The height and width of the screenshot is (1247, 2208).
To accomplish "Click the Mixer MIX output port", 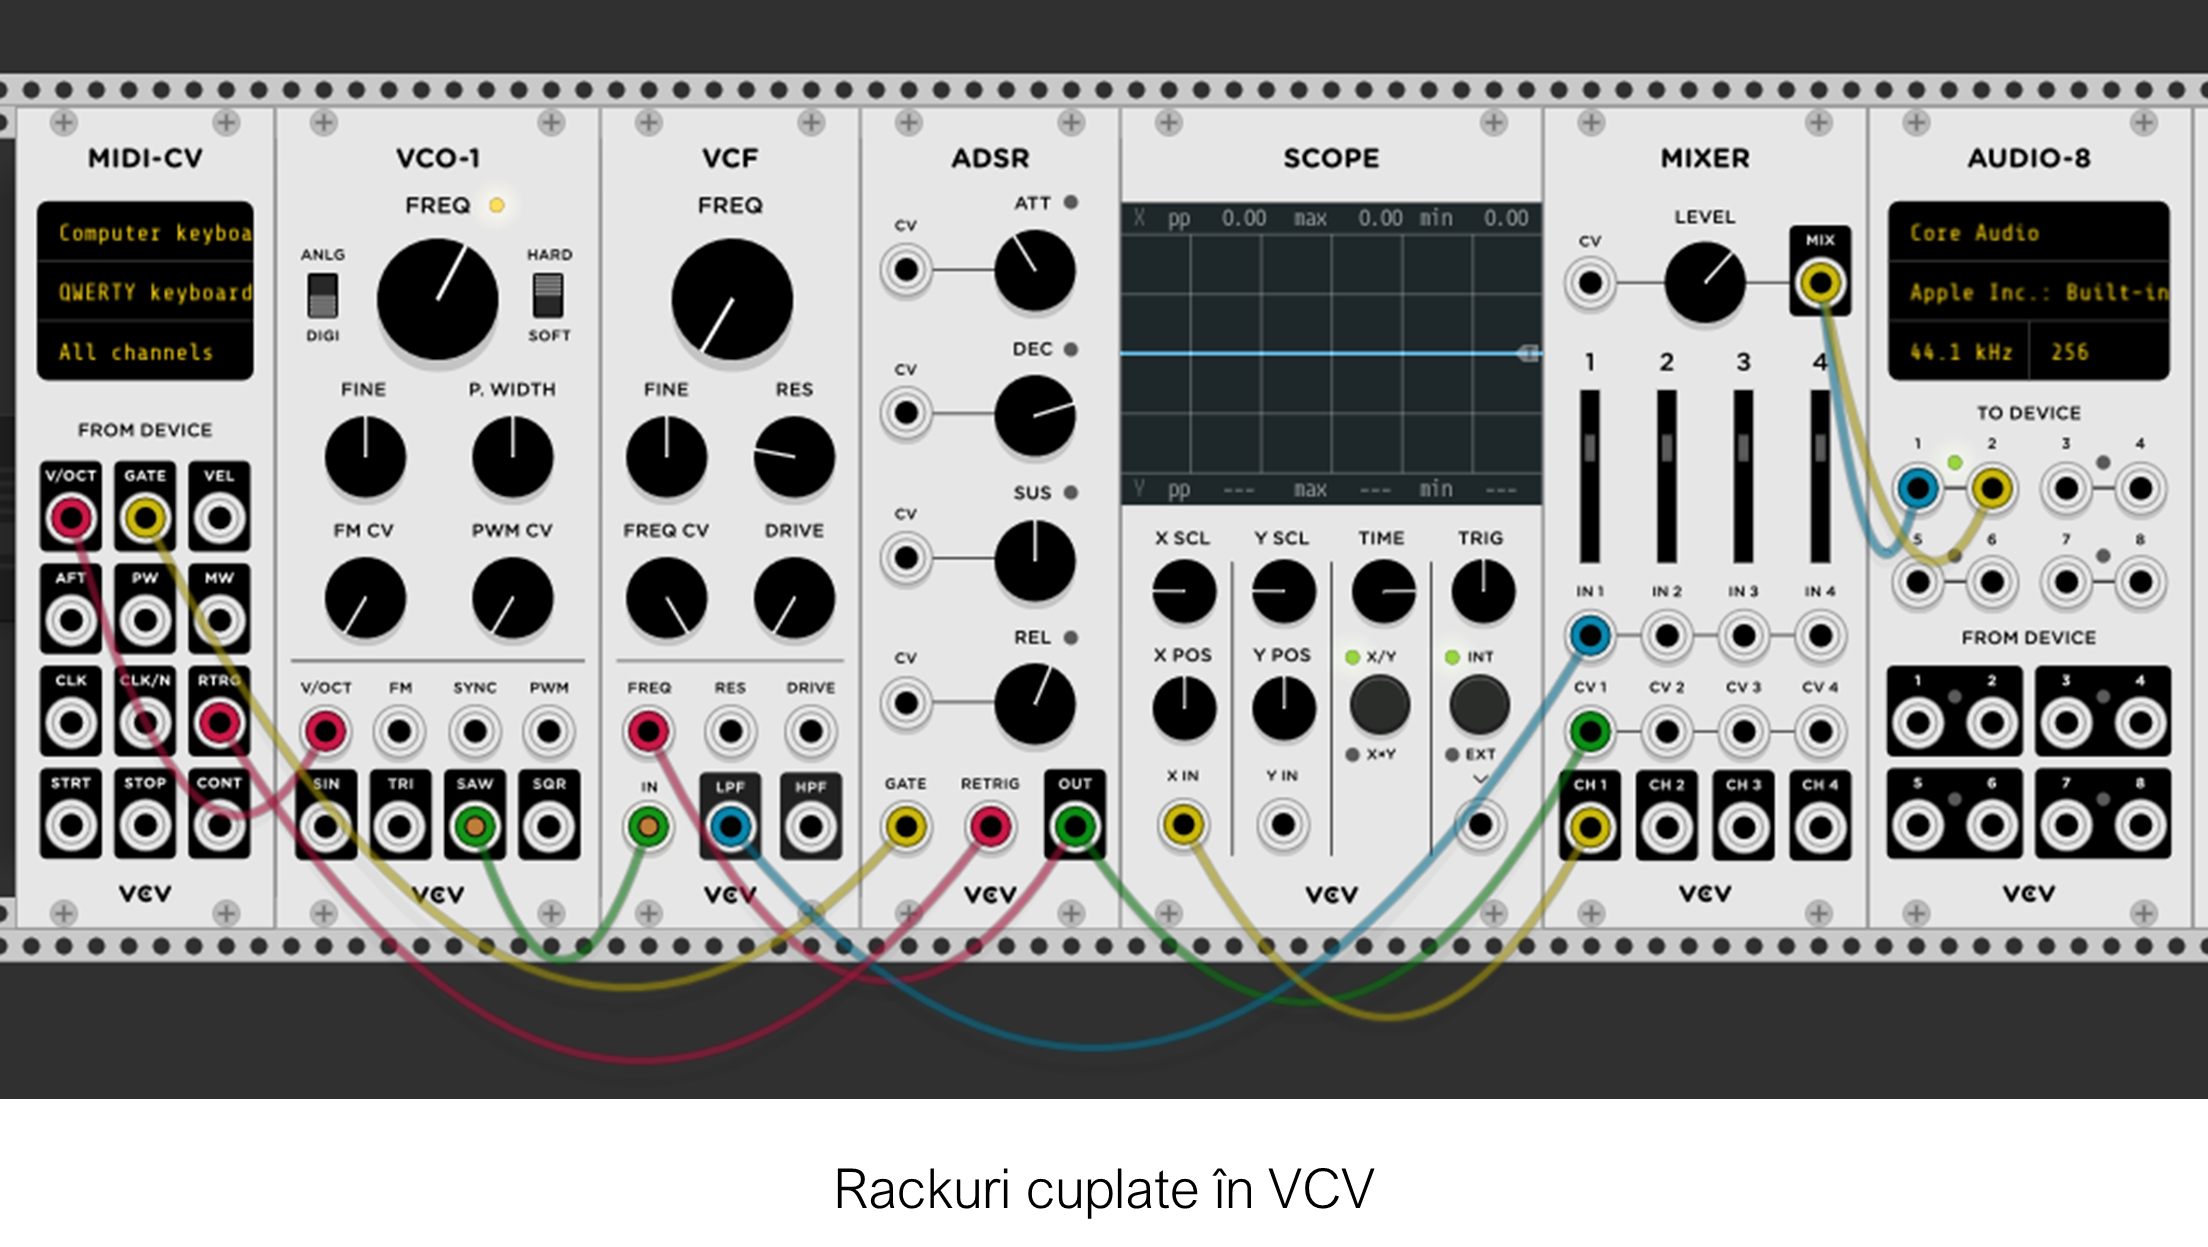I will pyautogui.click(x=1819, y=284).
